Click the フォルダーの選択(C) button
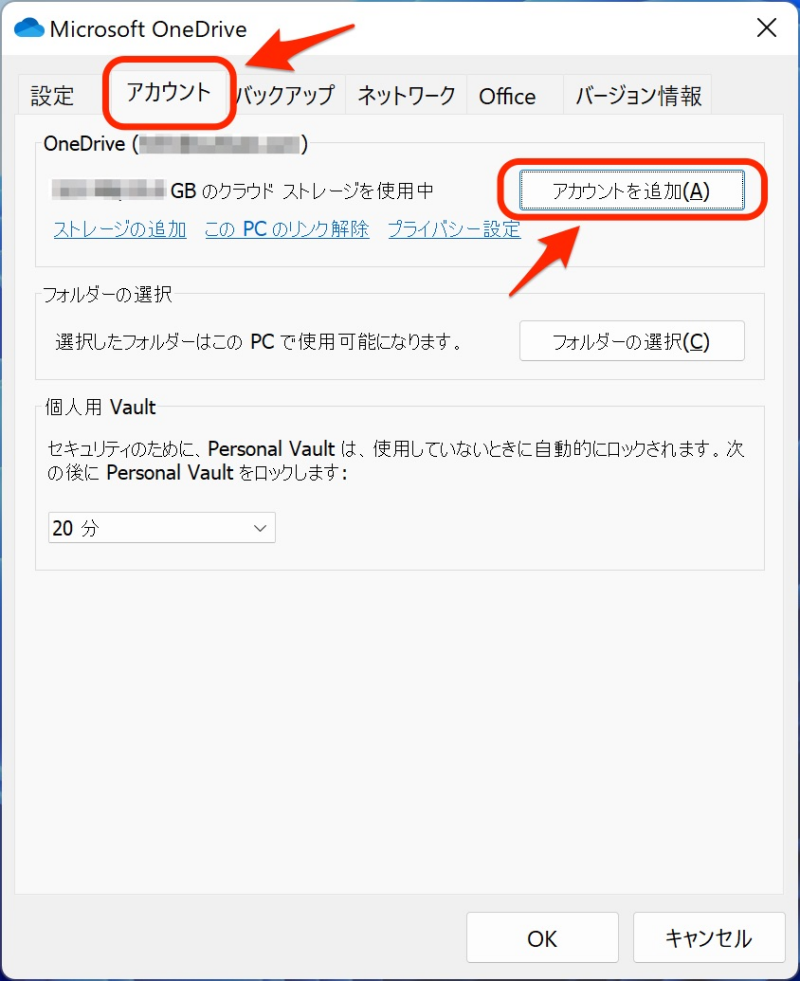Viewport: 800px width, 981px height. (x=632, y=341)
